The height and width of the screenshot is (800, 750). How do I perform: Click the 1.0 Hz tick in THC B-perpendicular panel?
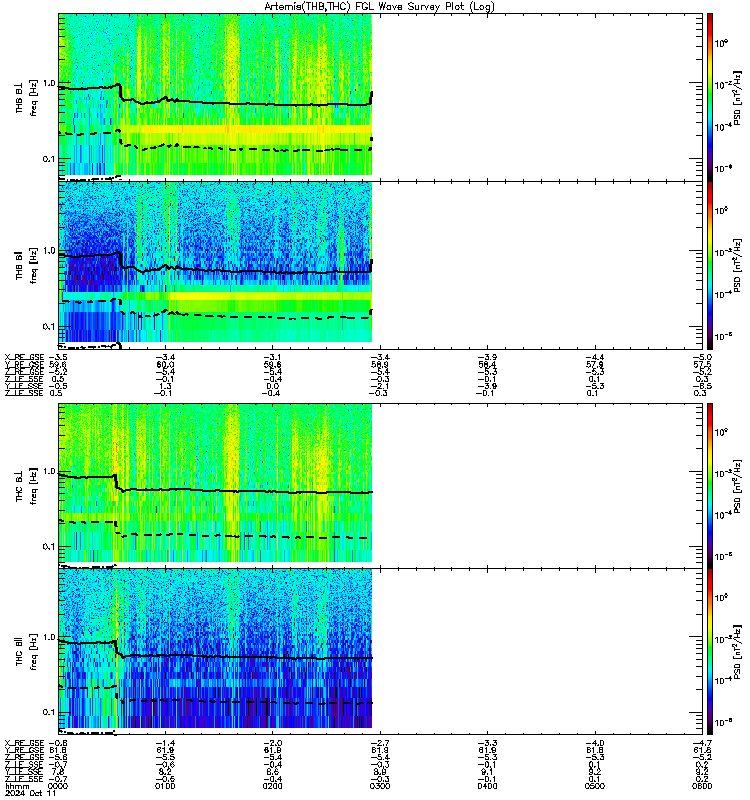(50, 471)
